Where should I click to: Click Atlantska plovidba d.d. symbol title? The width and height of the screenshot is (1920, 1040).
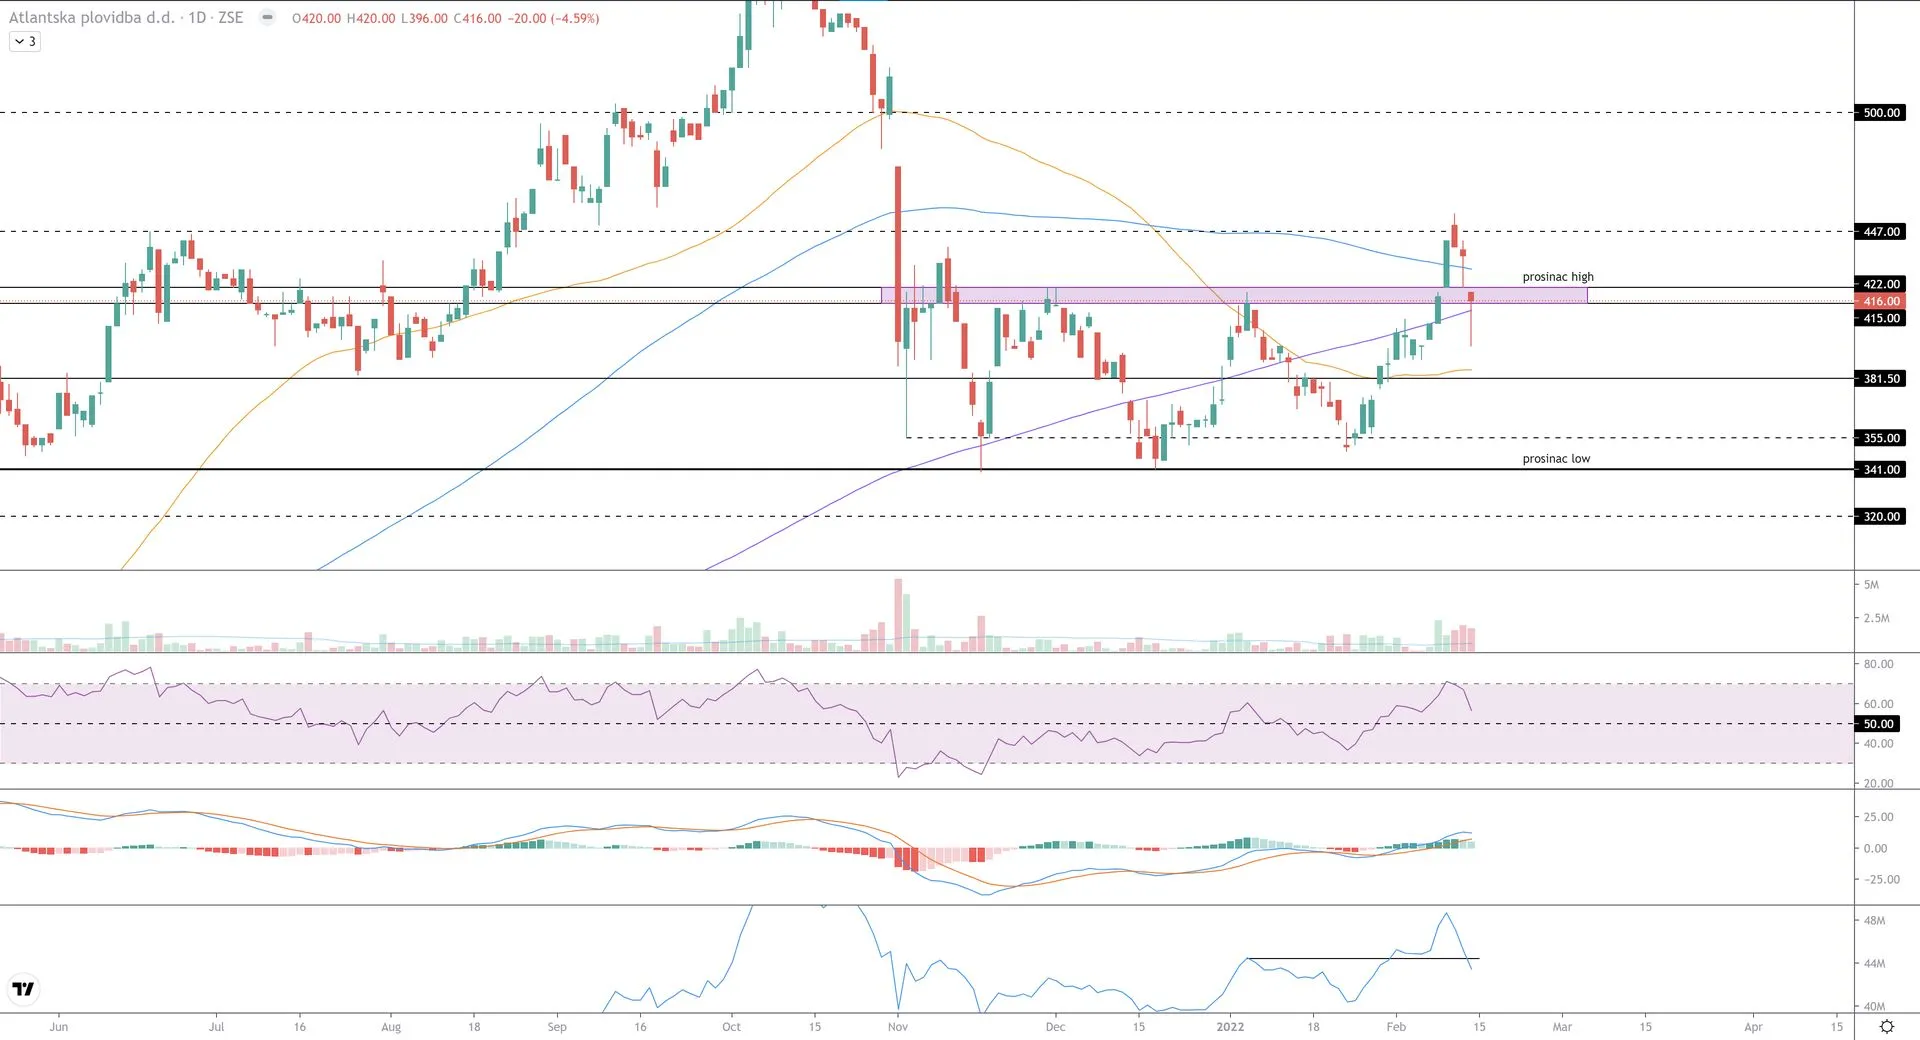92,18
